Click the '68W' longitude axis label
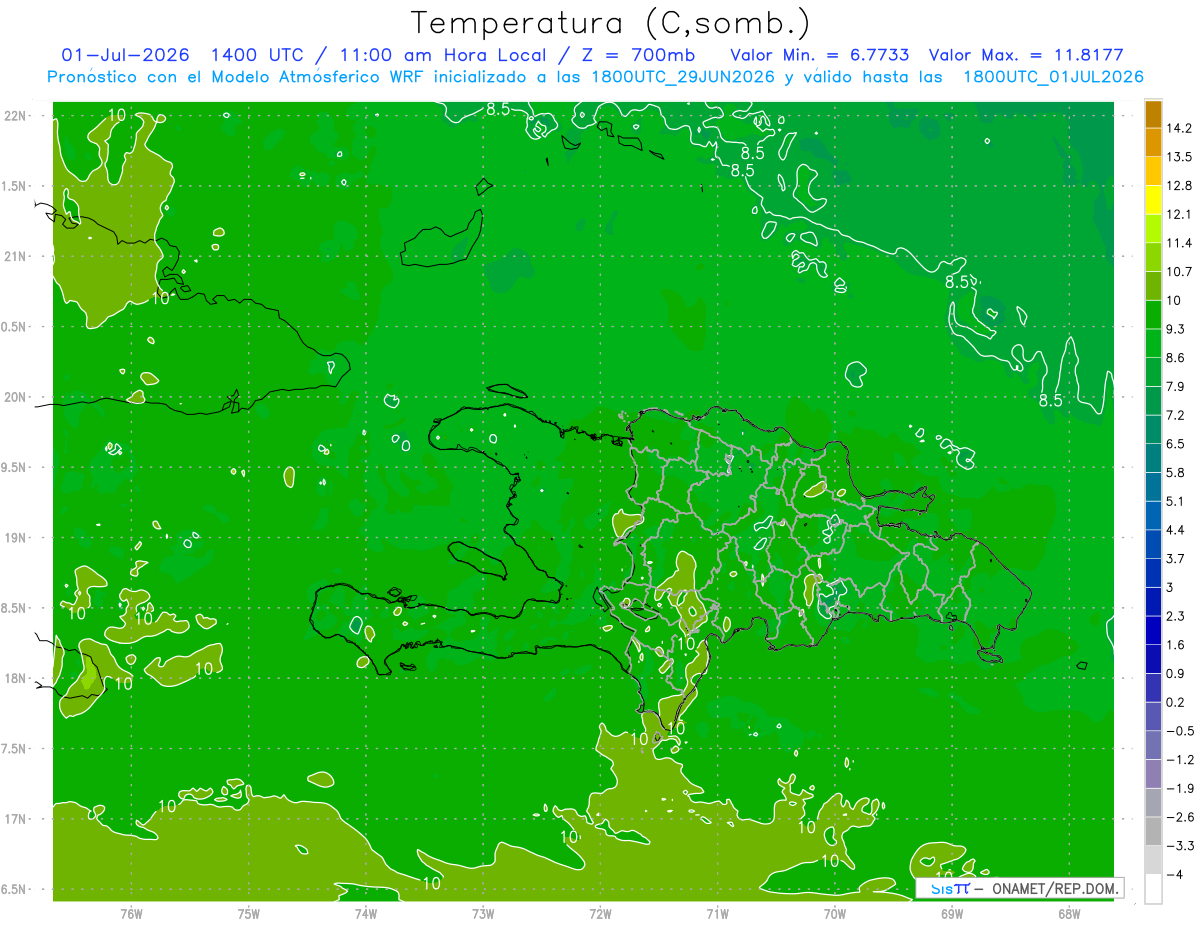 (x=1069, y=914)
